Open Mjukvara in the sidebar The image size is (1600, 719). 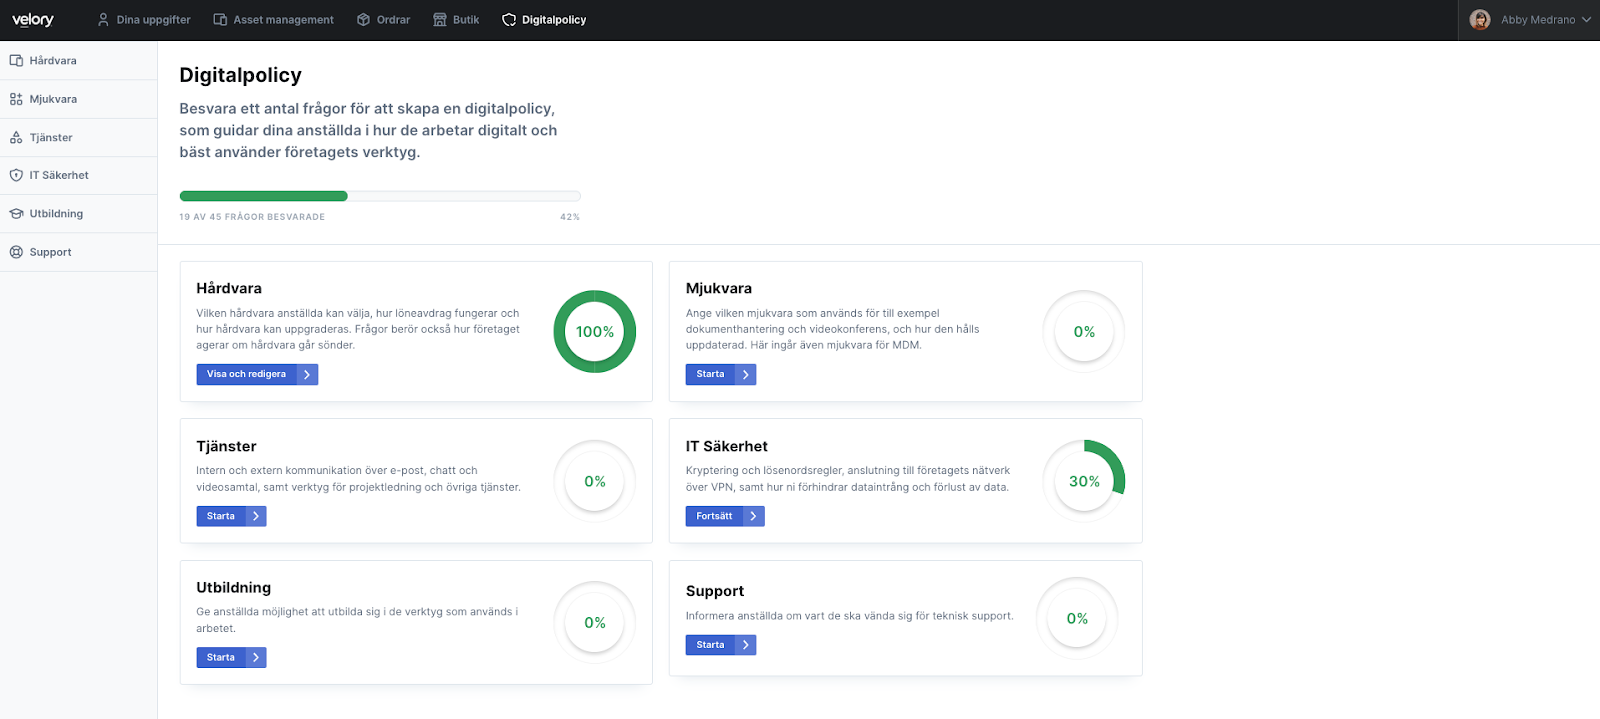click(x=78, y=99)
